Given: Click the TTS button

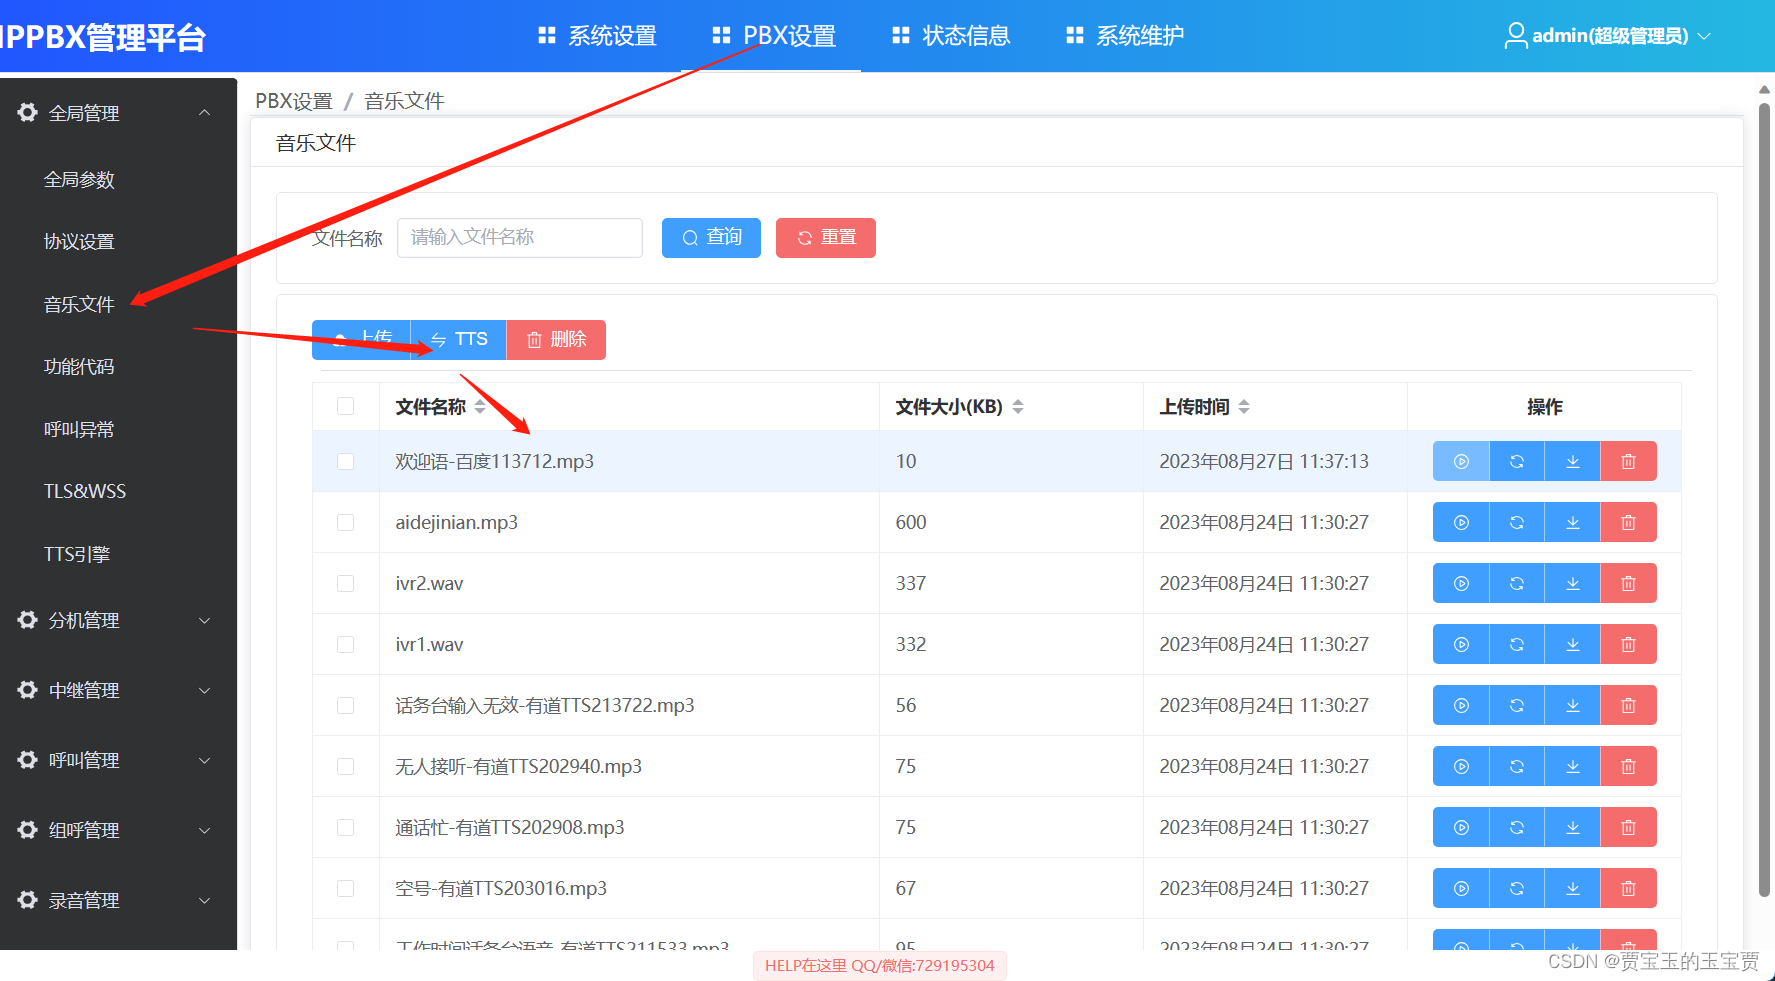Looking at the screenshot, I should [459, 340].
